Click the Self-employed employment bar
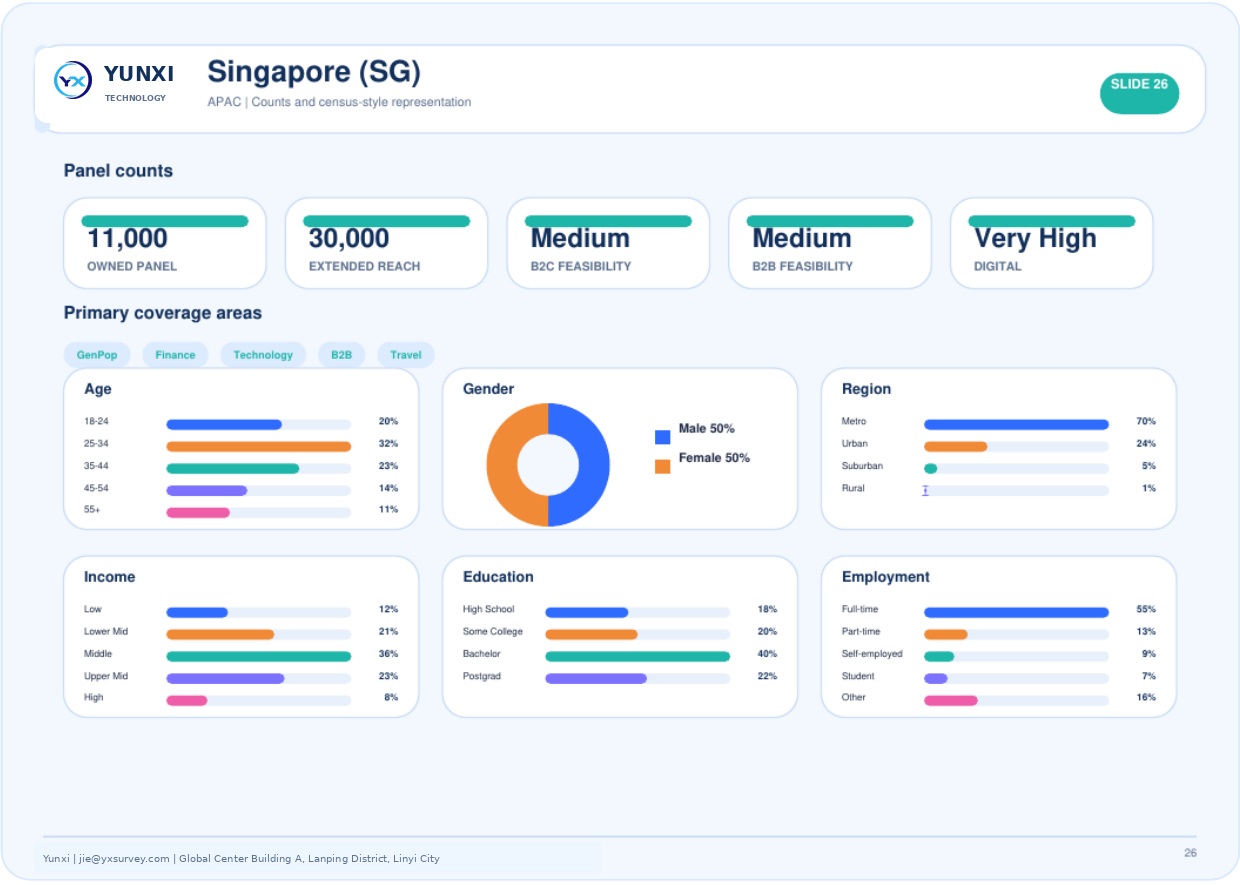The width and height of the screenshot is (1240, 885). coord(939,657)
